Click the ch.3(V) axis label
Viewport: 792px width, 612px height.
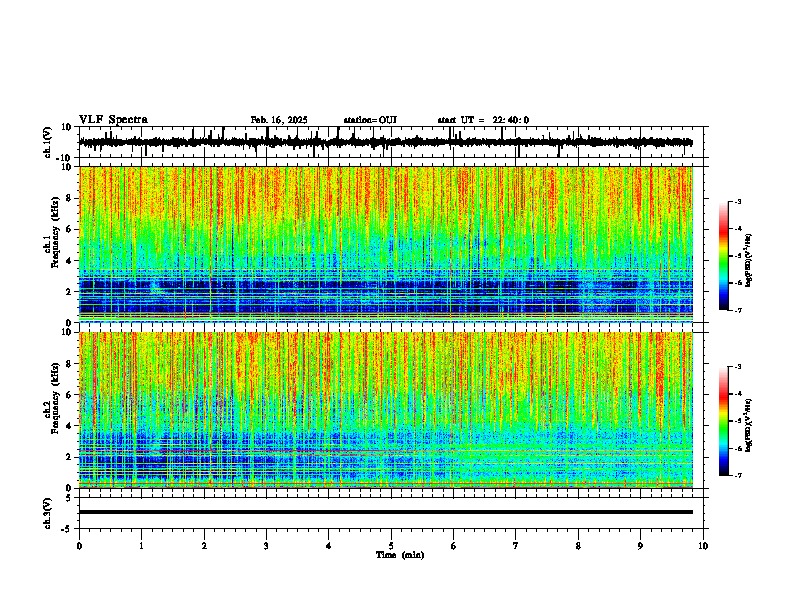(x=48, y=514)
